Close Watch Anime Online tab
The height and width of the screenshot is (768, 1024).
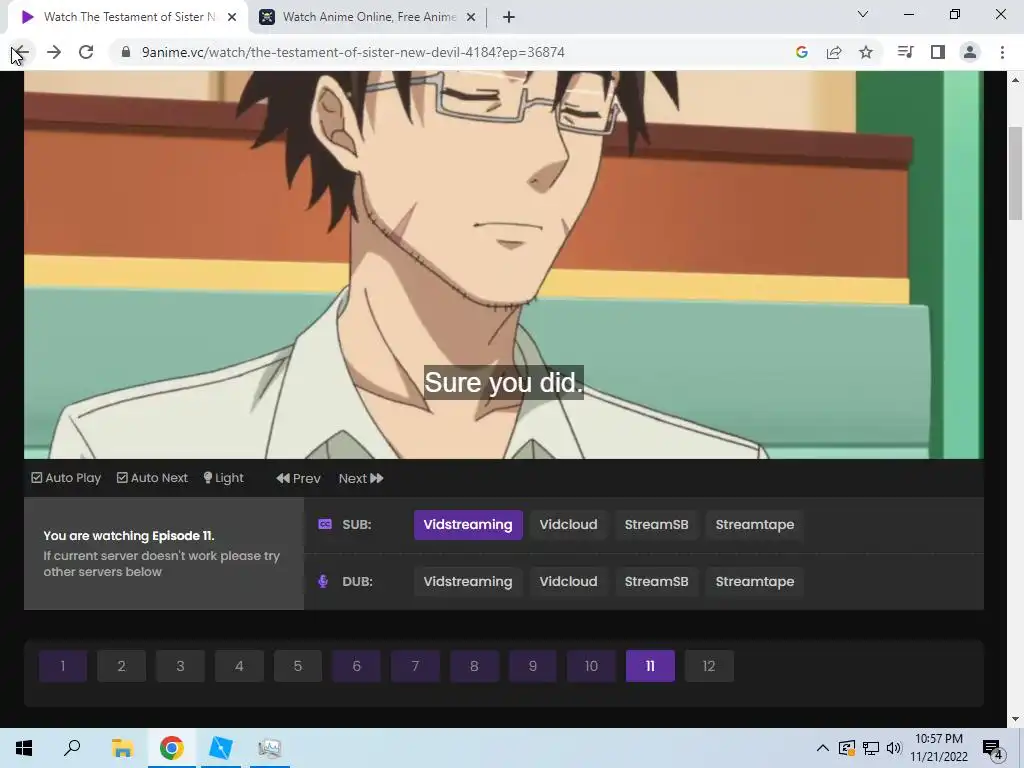tap(471, 17)
